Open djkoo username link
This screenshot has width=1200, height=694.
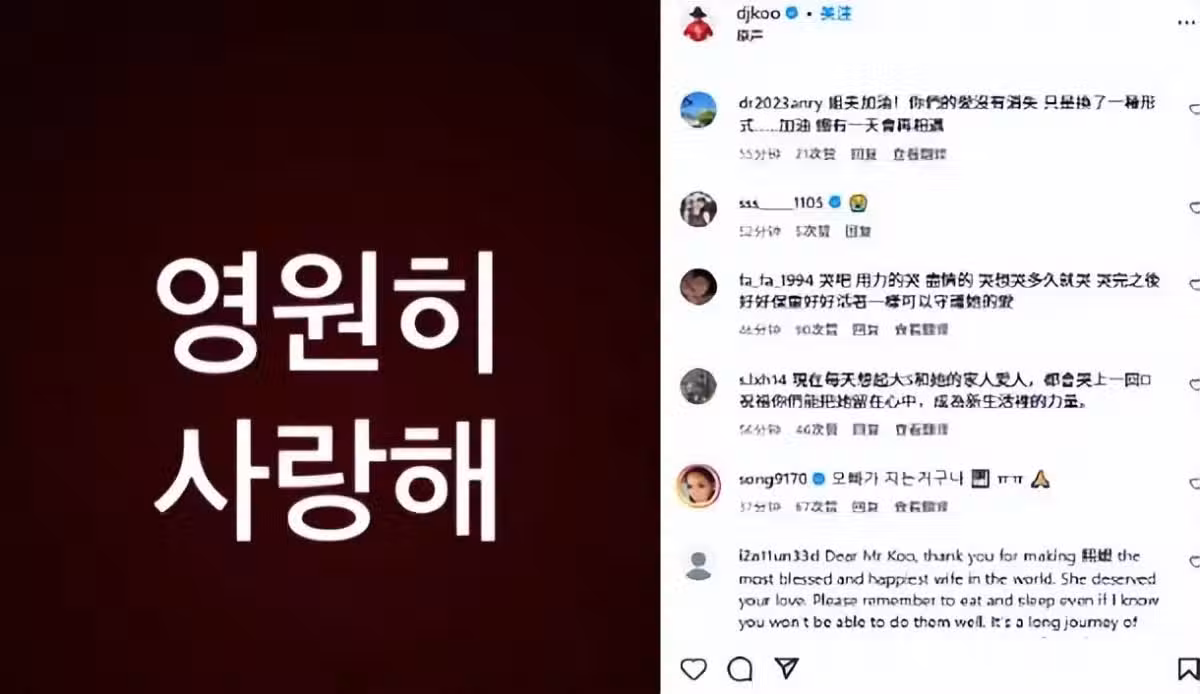[761, 13]
